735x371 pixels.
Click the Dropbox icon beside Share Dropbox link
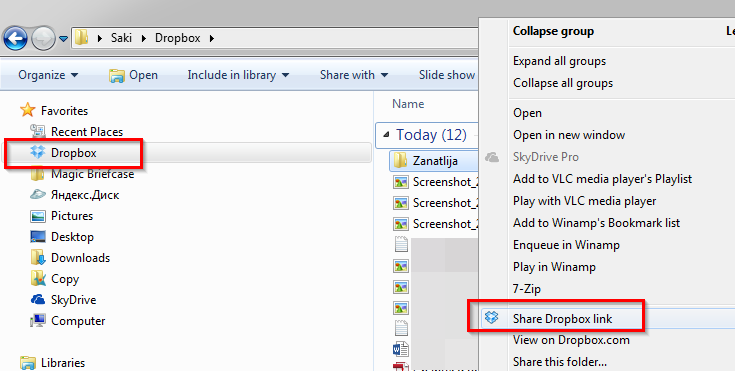(491, 318)
